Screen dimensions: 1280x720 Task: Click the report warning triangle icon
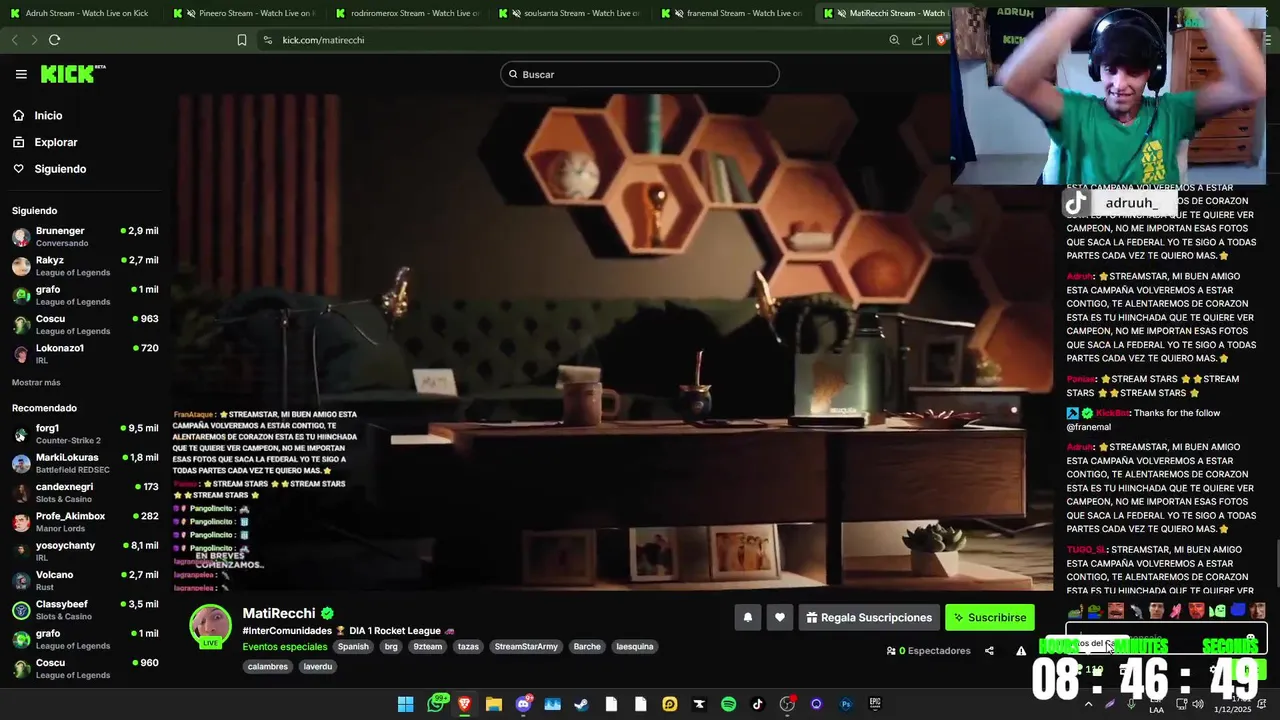tap(1021, 651)
